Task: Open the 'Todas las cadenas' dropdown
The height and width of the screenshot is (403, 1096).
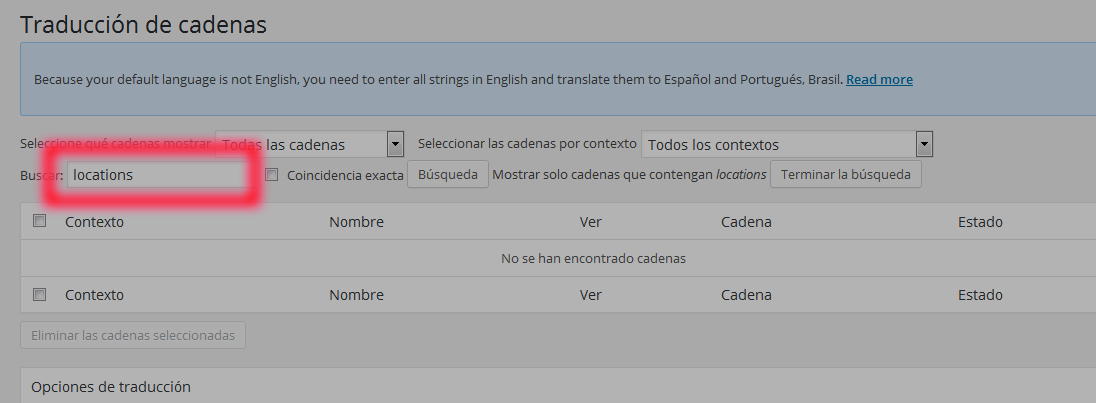Action: [310, 145]
